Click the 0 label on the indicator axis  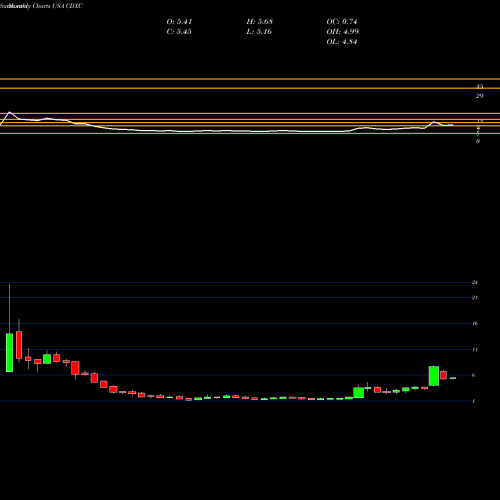pos(478,141)
